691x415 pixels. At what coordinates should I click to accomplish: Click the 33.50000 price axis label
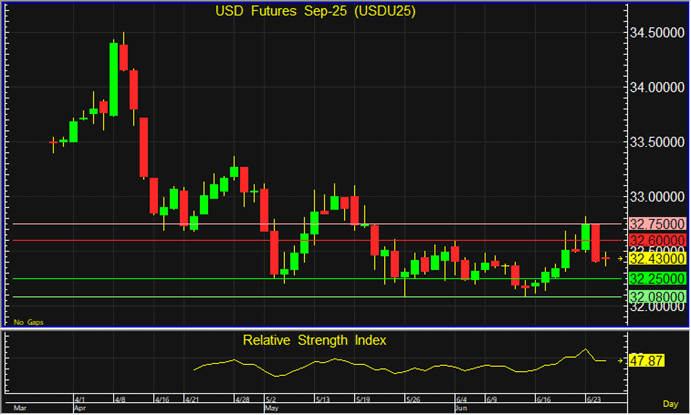(x=656, y=142)
